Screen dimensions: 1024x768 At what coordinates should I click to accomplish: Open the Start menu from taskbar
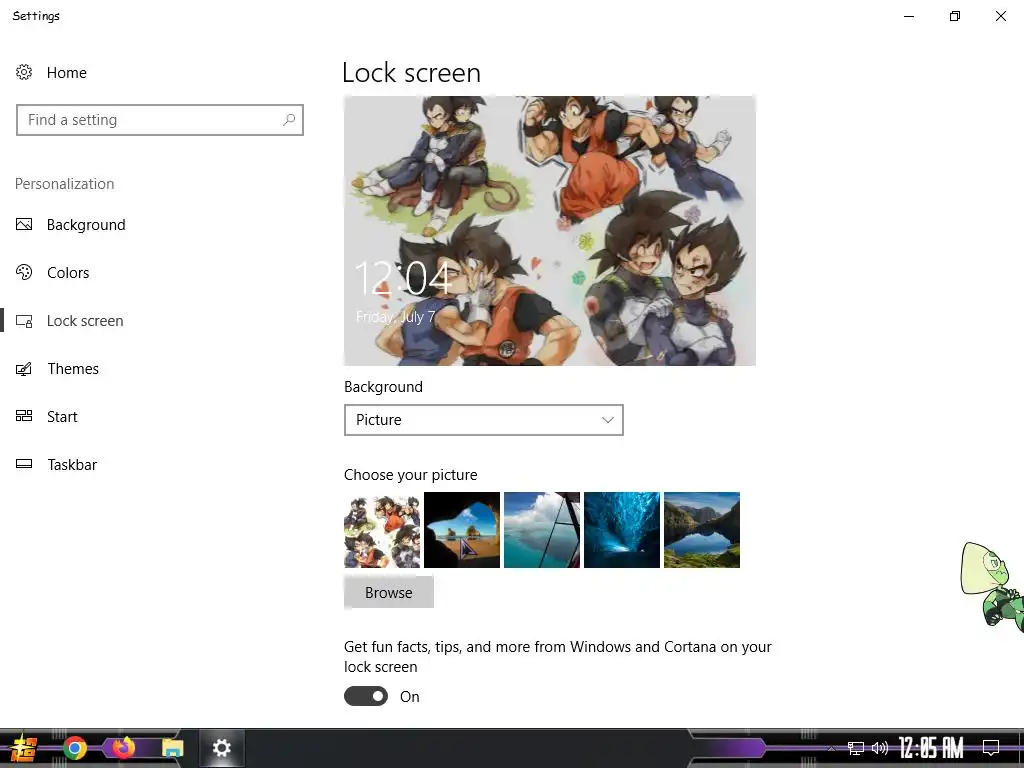[24, 748]
